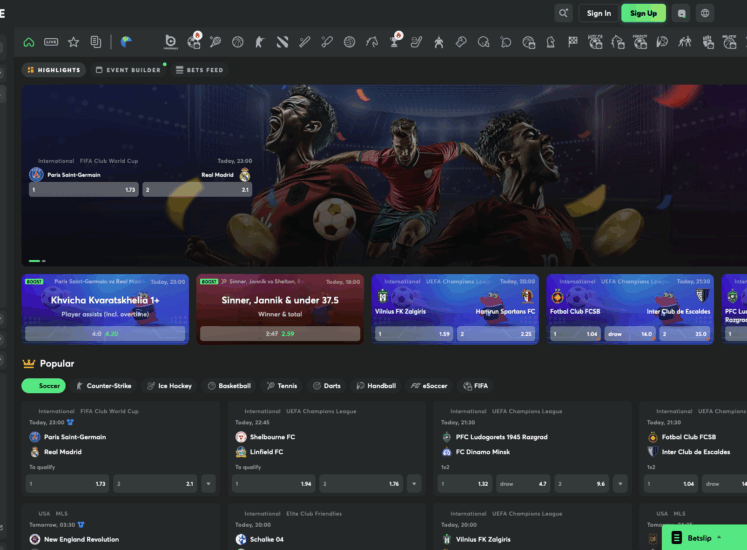This screenshot has height=550, width=747.
Task: Click the chat icon next to Sign Up
Action: pyautogui.click(x=682, y=13)
